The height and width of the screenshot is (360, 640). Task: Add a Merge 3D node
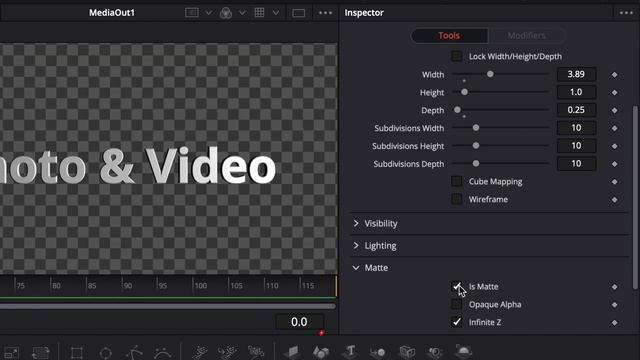tap(378, 352)
